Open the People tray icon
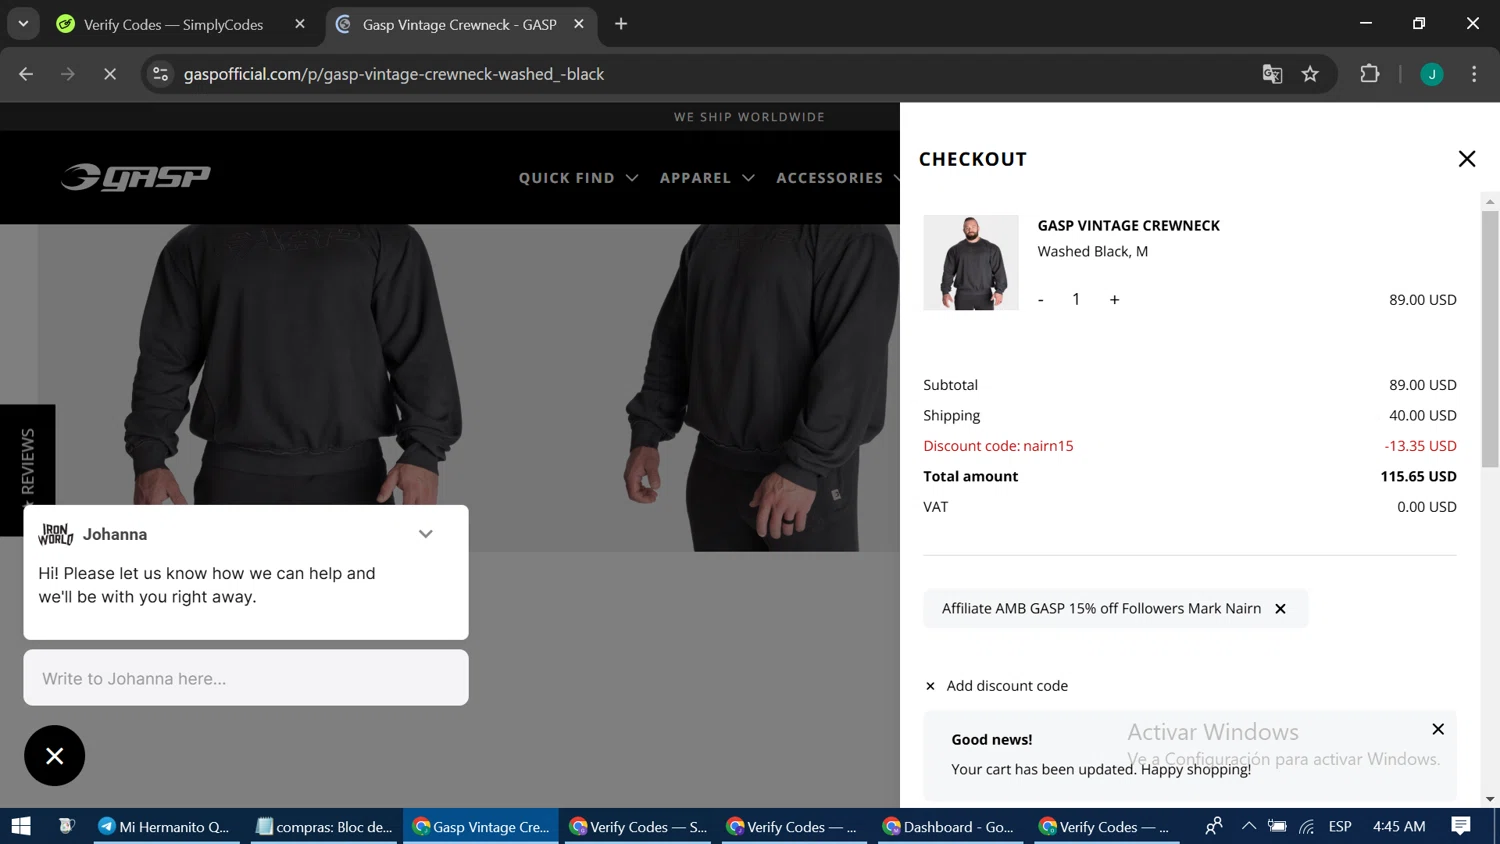This screenshot has width=1500, height=844. [1214, 826]
